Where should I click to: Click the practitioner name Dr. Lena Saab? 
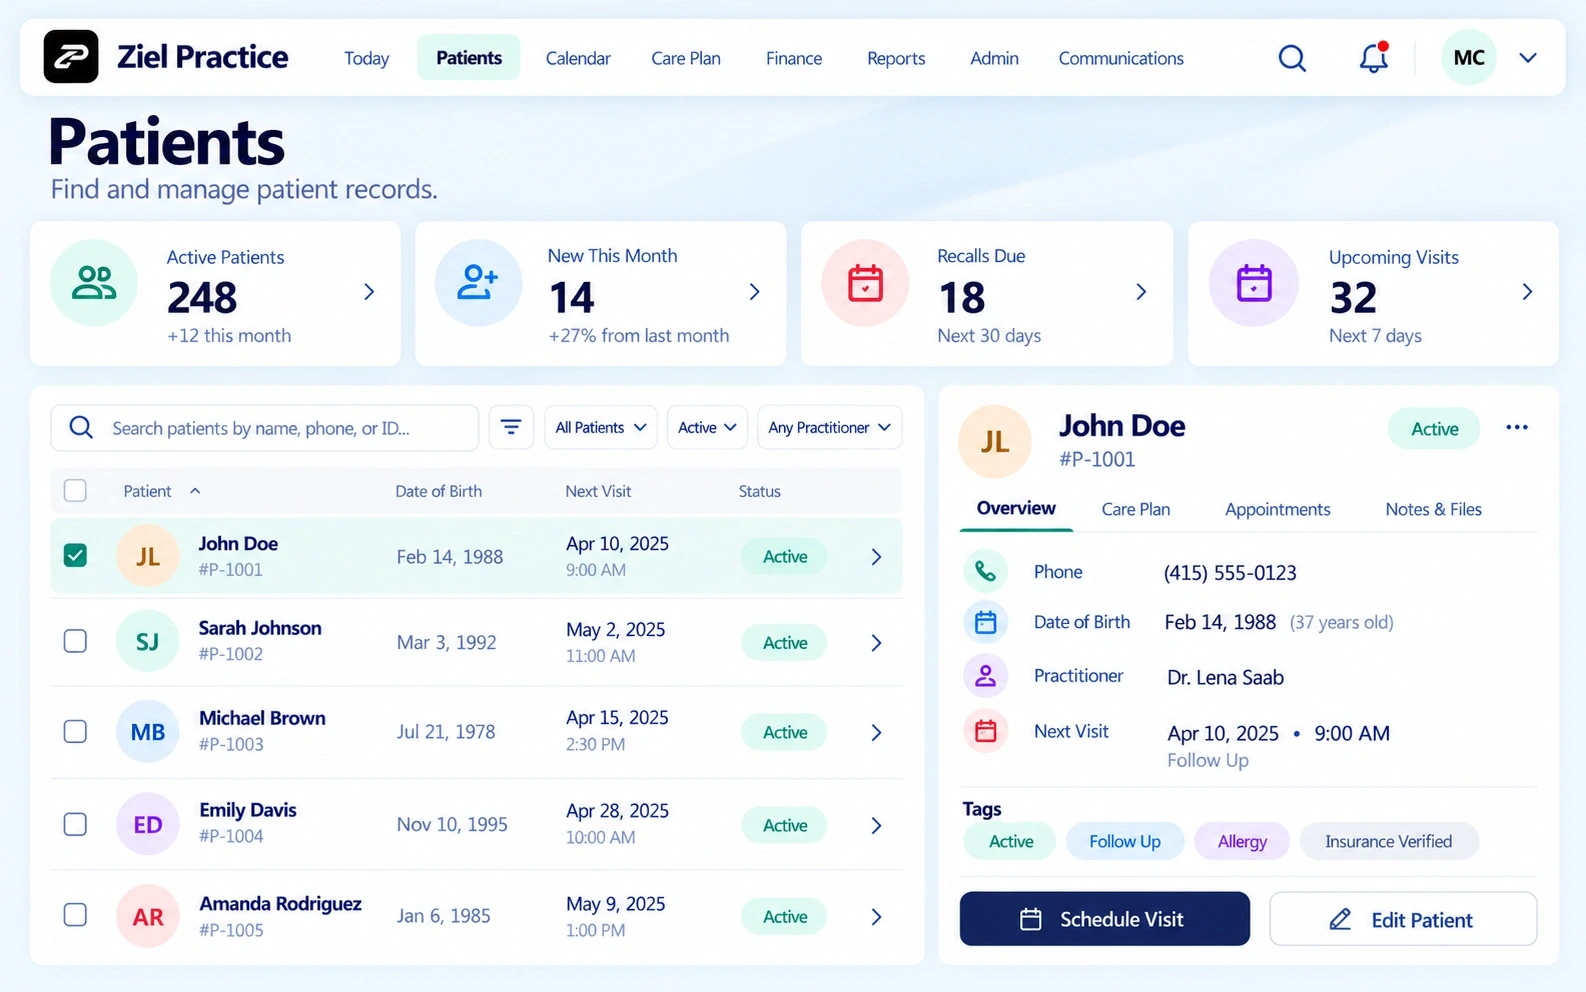1225,677
